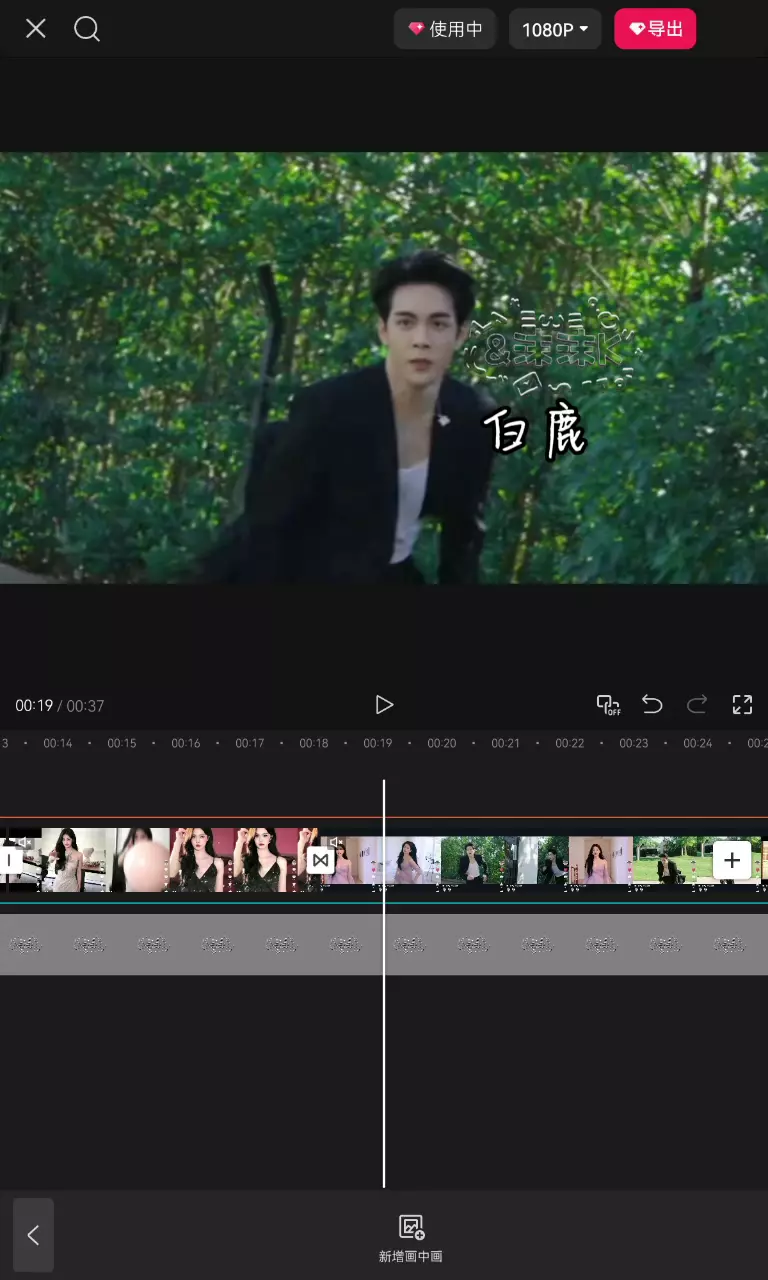Image resolution: width=768 pixels, height=1280 pixels.
Task: Expand the 1080P resolution dropdown
Action: [x=555, y=29]
